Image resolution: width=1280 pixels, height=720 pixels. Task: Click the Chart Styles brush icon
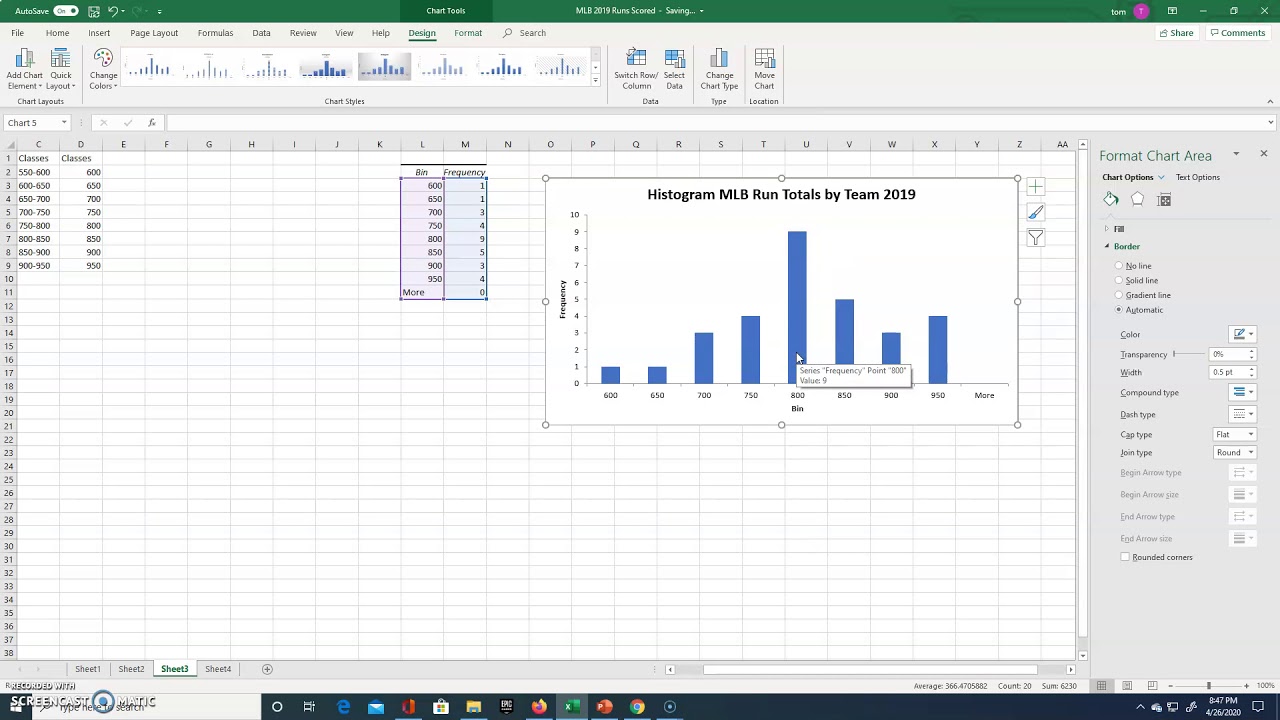pyautogui.click(x=1035, y=212)
